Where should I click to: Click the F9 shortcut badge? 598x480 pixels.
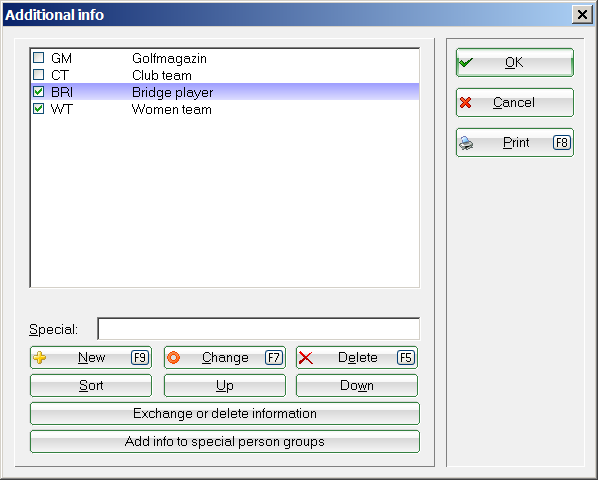[x=140, y=358]
